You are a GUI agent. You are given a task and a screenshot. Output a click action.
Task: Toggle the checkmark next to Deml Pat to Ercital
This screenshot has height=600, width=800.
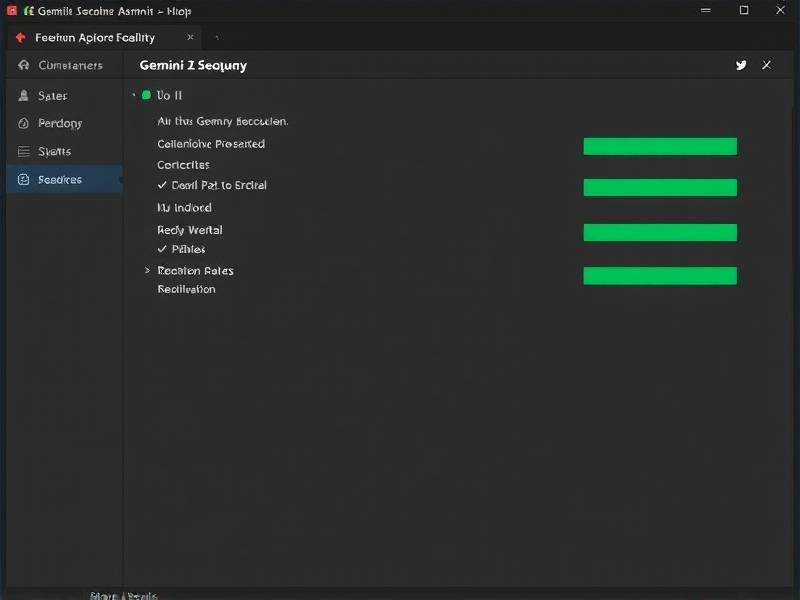pyautogui.click(x=162, y=186)
